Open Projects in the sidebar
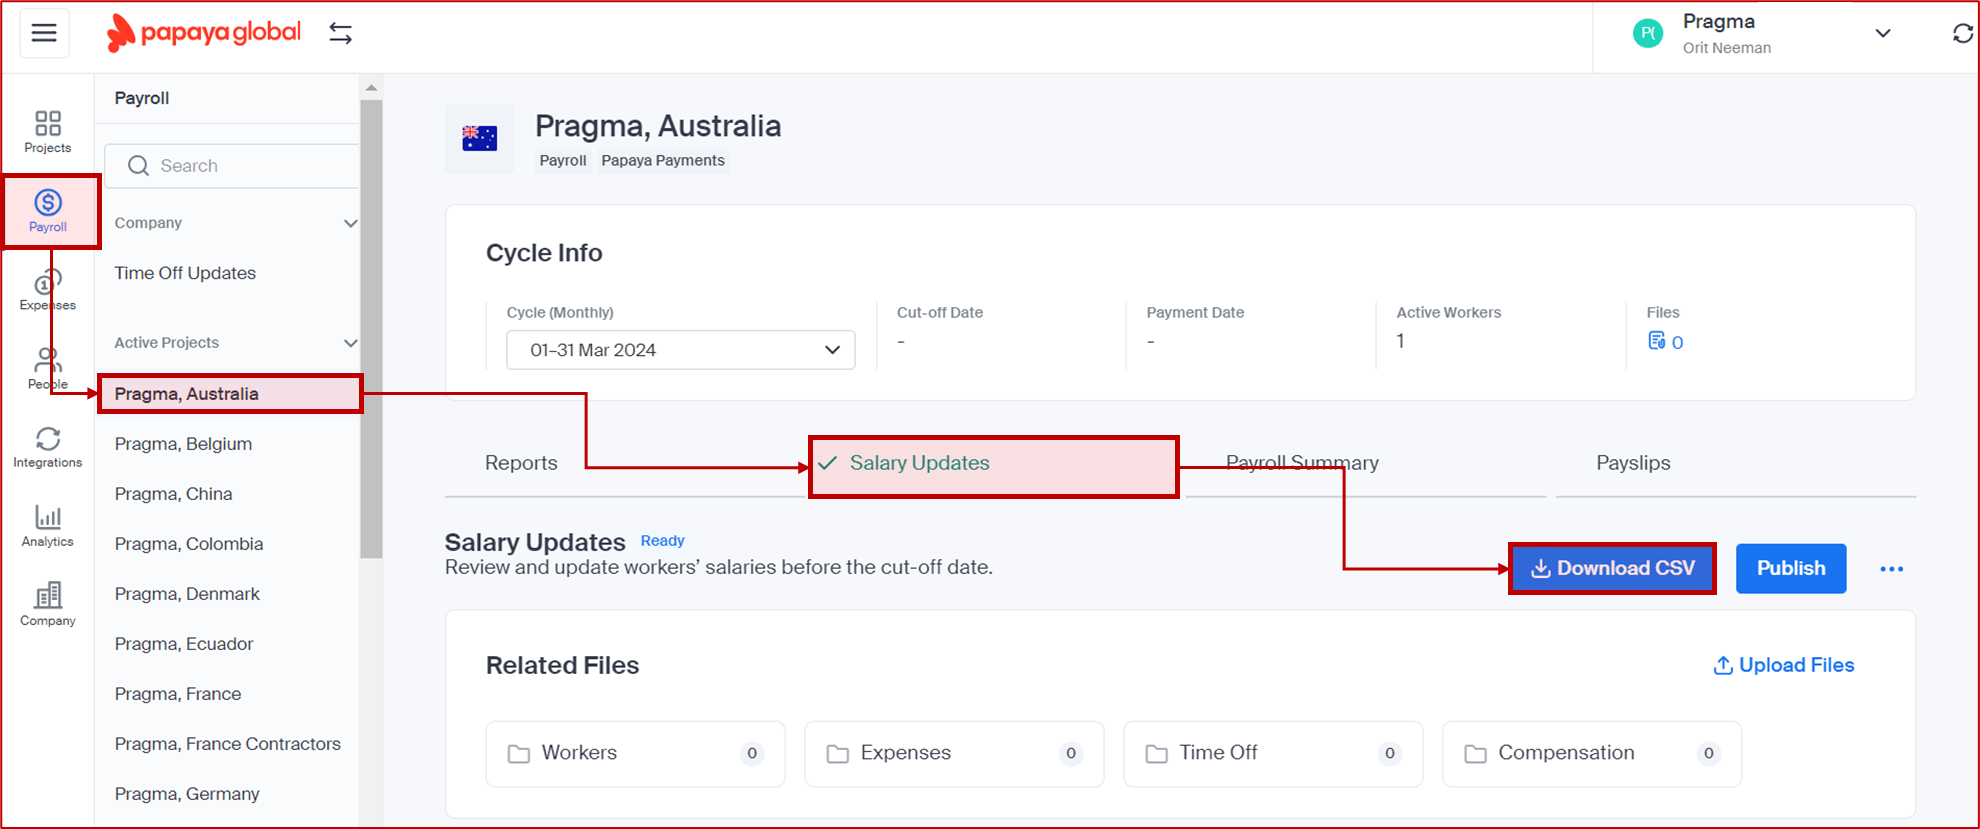The height and width of the screenshot is (829, 1980). coord(48,132)
